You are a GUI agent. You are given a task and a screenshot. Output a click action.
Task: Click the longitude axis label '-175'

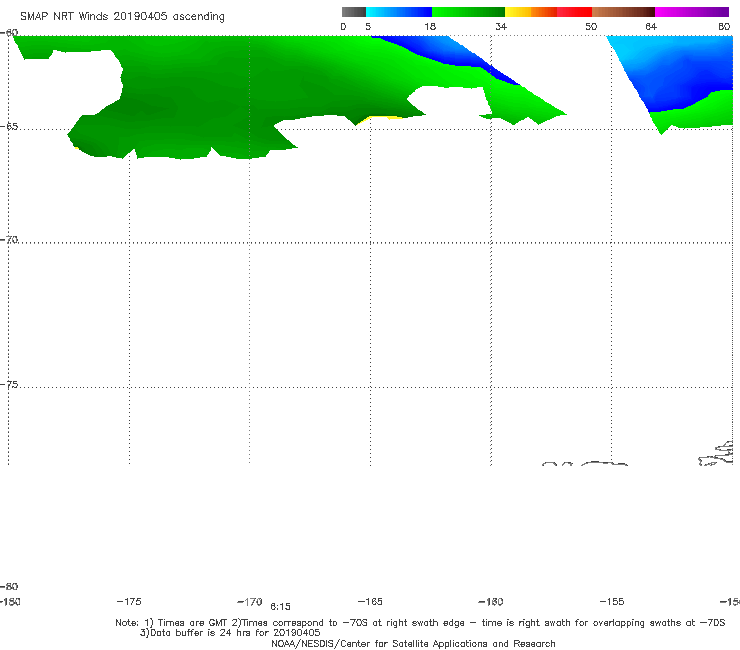(129, 601)
